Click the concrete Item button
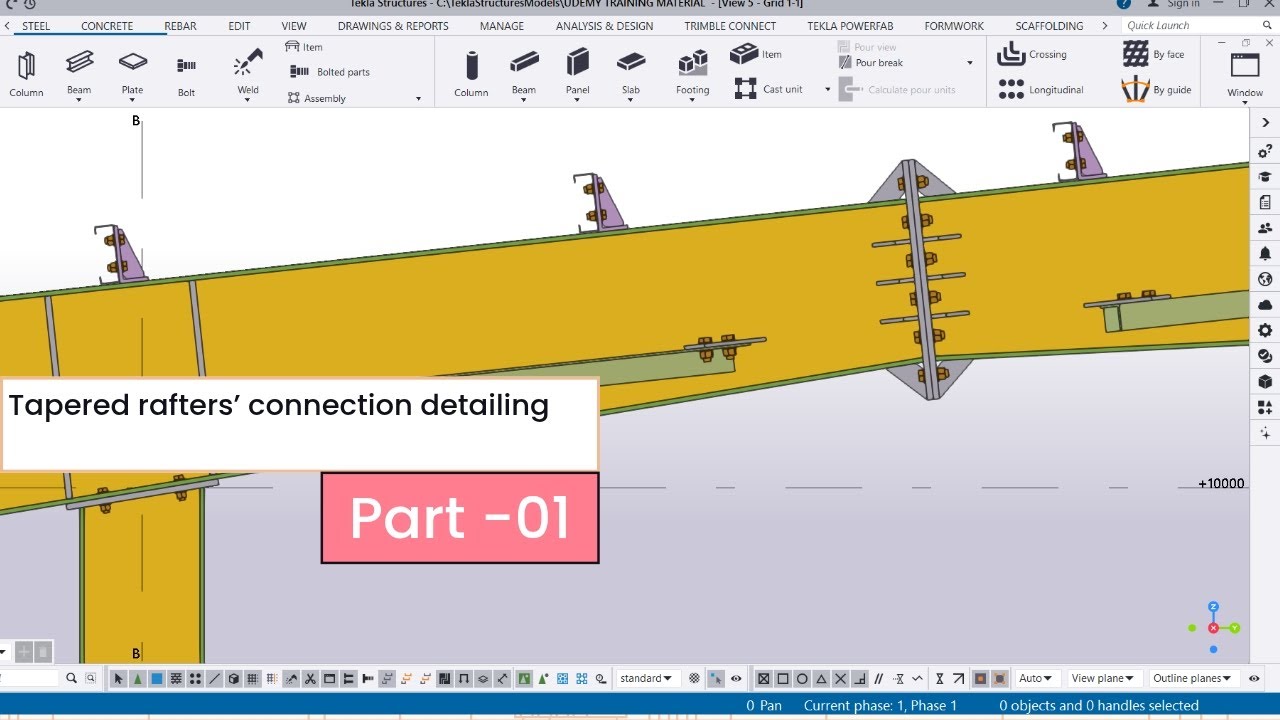Image resolution: width=1280 pixels, height=720 pixels. point(757,54)
